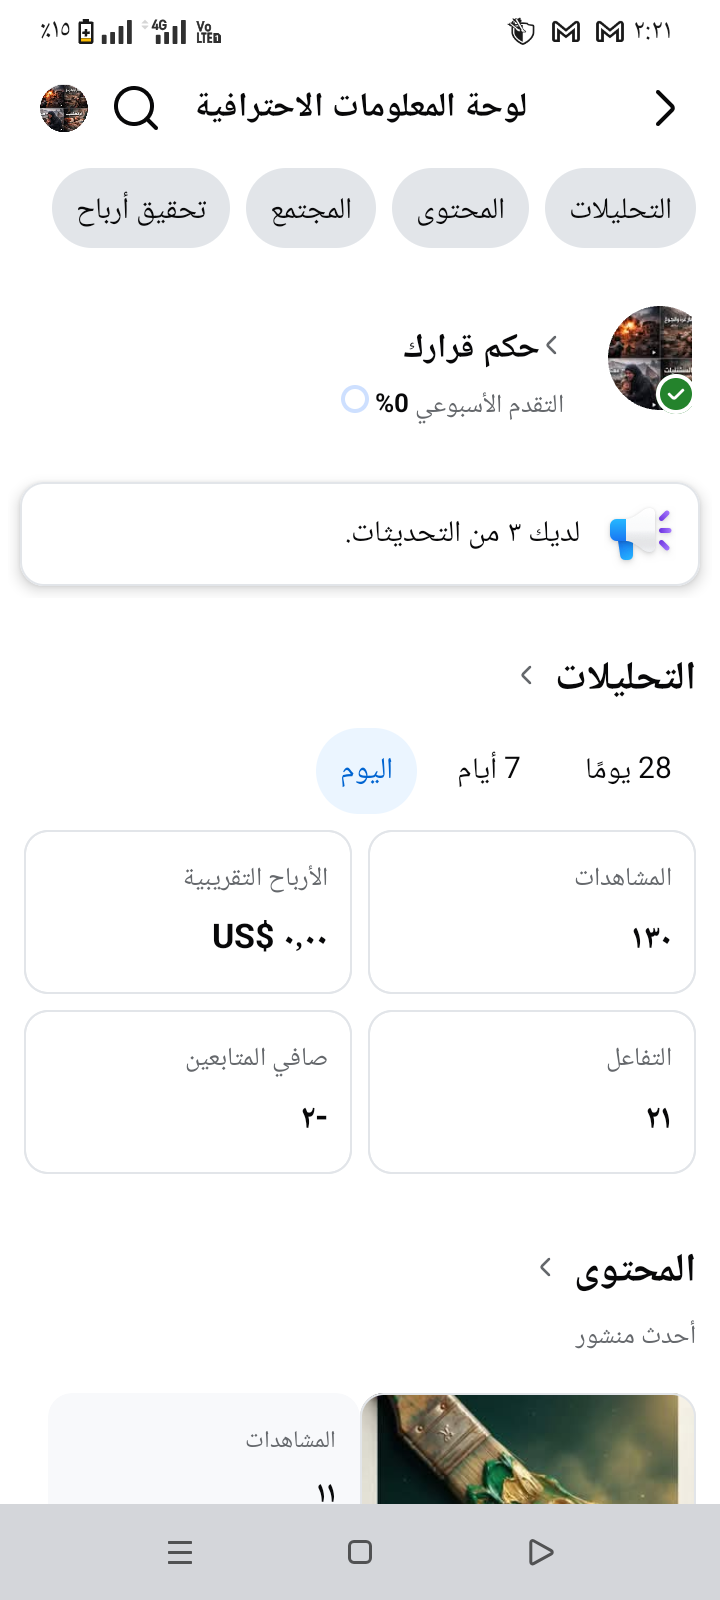The width and height of the screenshot is (720, 1600).
Task: Switch analytics range to 7 أيام
Action: click(x=489, y=769)
